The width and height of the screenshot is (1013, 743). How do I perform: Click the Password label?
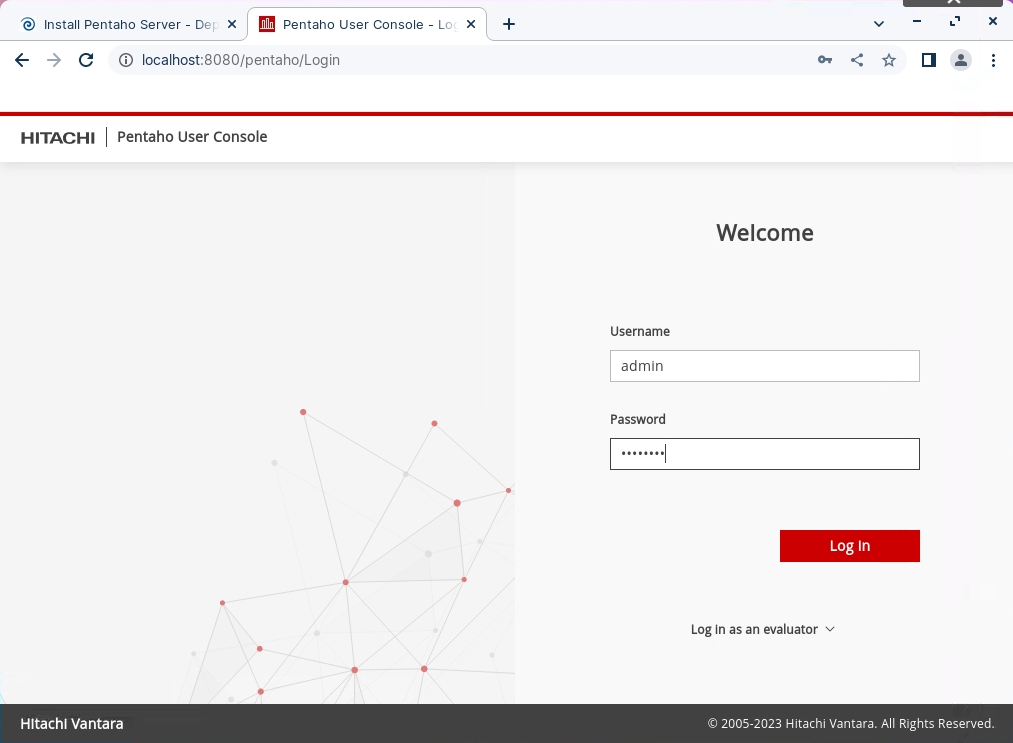[638, 419]
